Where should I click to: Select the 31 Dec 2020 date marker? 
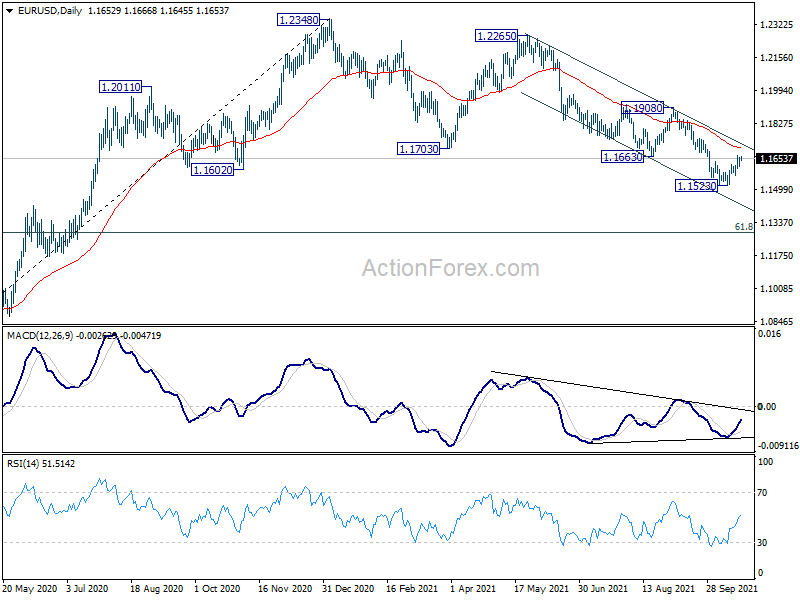point(348,588)
